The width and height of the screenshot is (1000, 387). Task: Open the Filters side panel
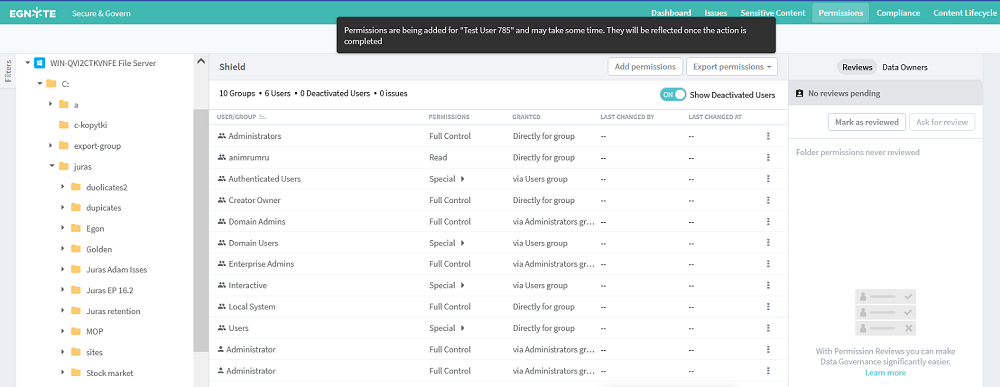pyautogui.click(x=8, y=71)
